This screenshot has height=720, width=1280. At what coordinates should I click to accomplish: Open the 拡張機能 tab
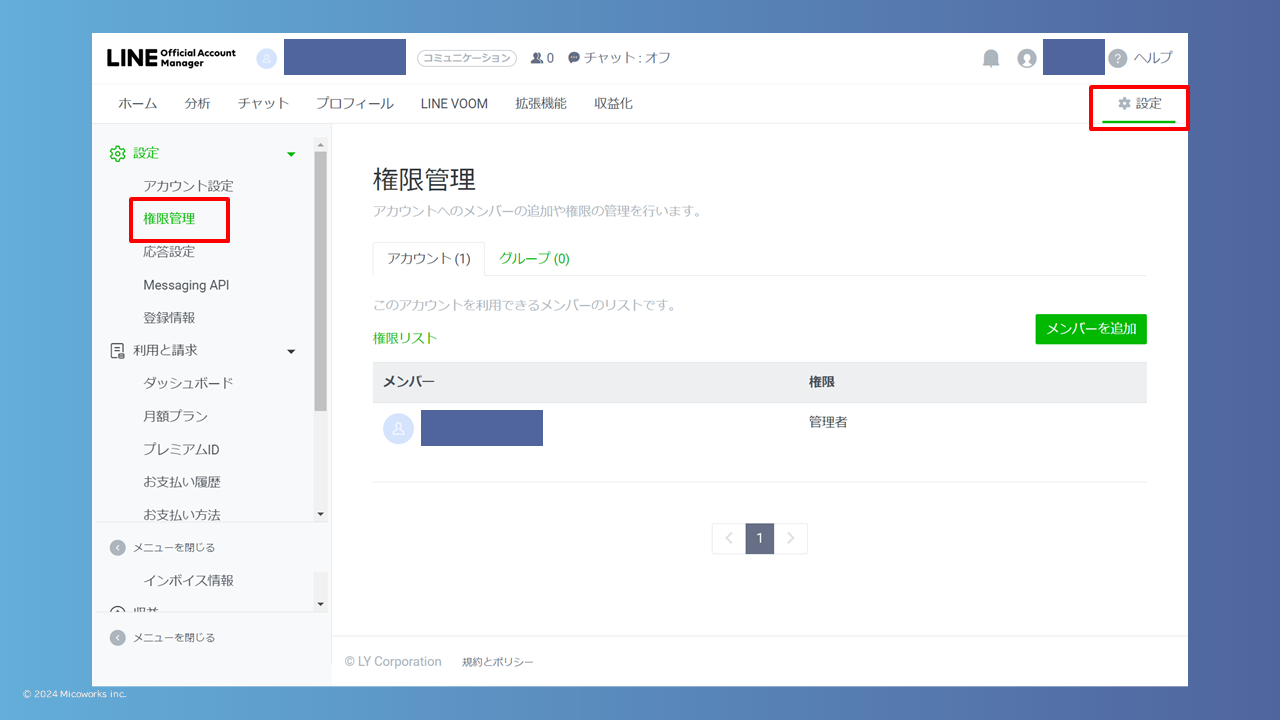click(x=541, y=103)
